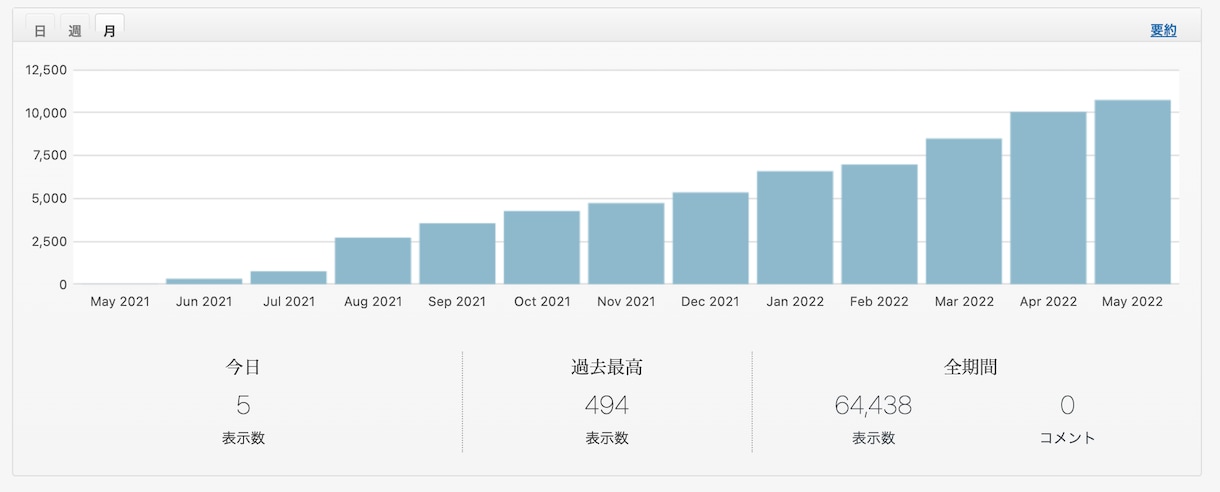Click the 5,000 y-axis value
Image resolution: width=1220 pixels, height=492 pixels.
coord(49,199)
